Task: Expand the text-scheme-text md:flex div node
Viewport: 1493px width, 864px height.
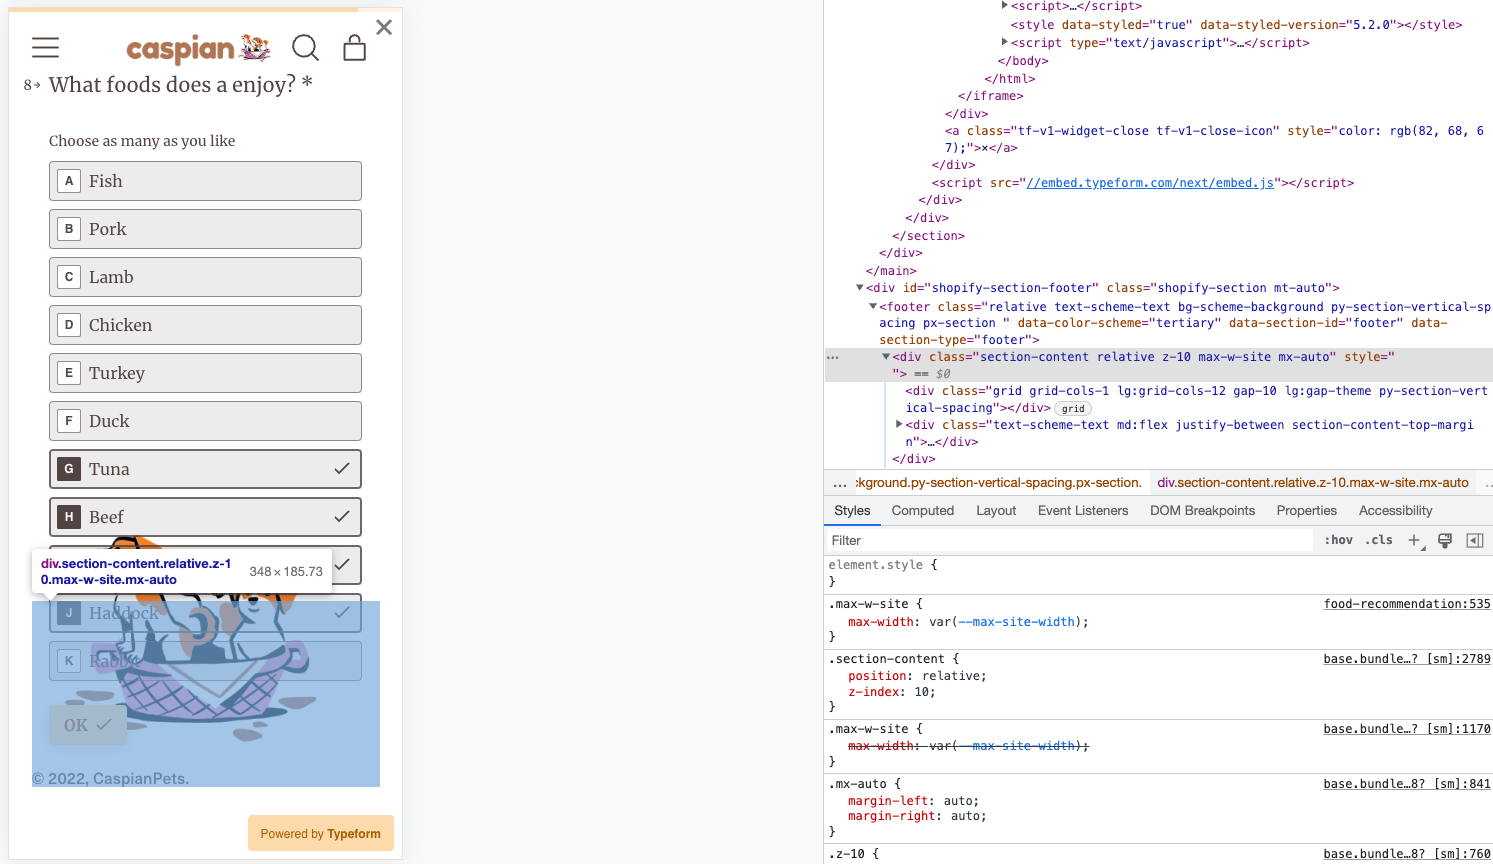Action: tap(899, 424)
